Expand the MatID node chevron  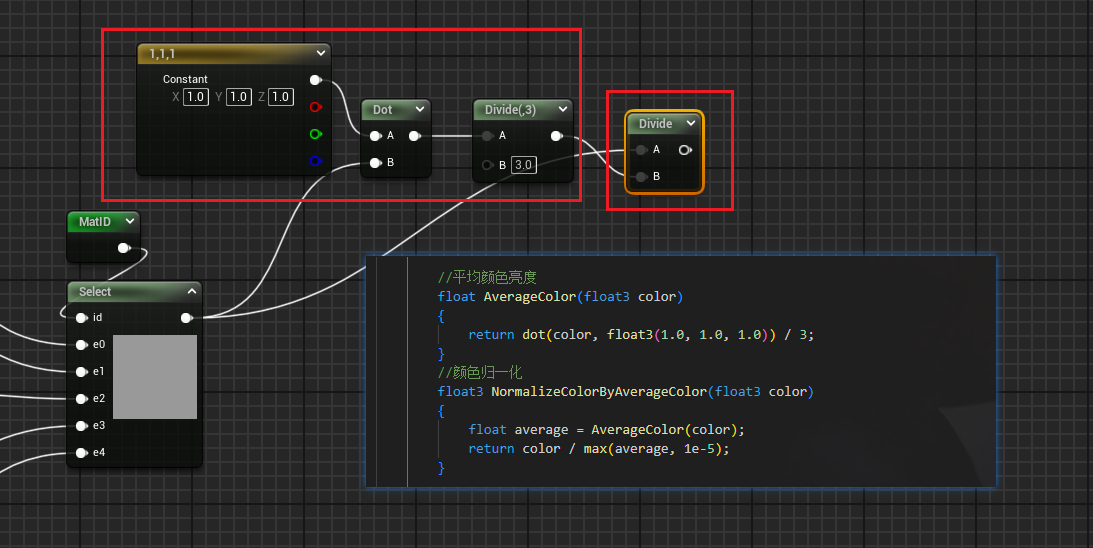point(129,221)
